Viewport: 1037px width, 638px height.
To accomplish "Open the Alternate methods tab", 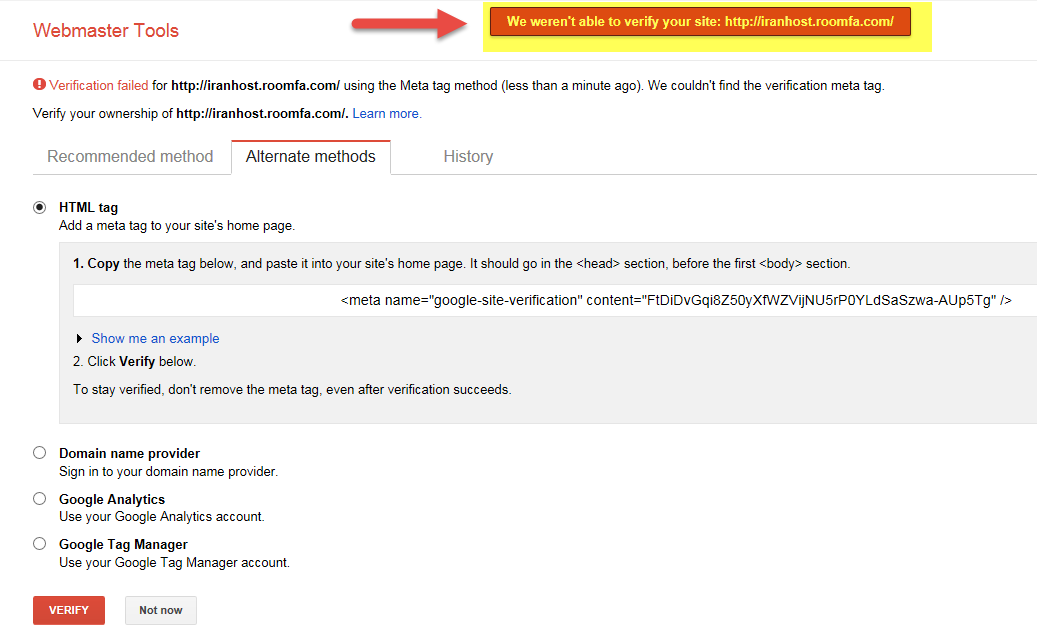I will point(310,157).
